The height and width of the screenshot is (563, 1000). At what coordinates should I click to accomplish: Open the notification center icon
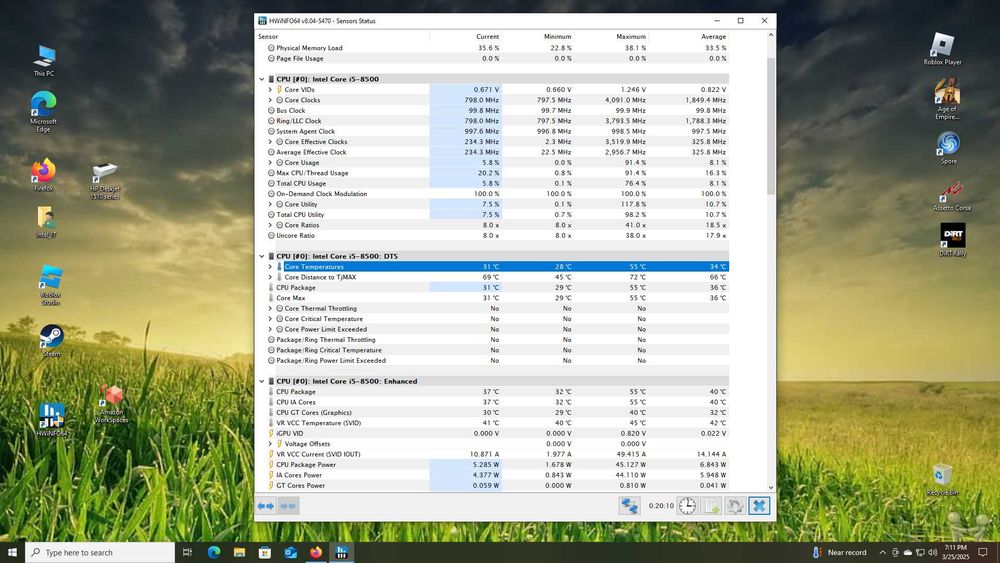pos(983,552)
